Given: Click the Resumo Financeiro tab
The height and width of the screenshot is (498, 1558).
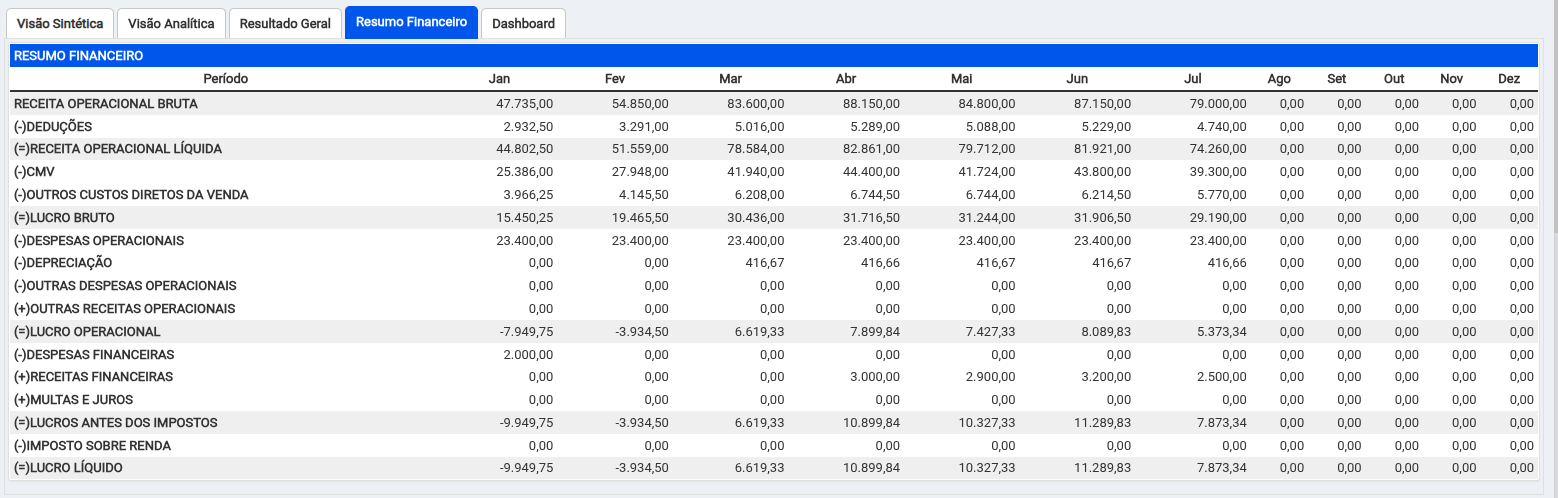Looking at the screenshot, I should pyautogui.click(x=411, y=23).
